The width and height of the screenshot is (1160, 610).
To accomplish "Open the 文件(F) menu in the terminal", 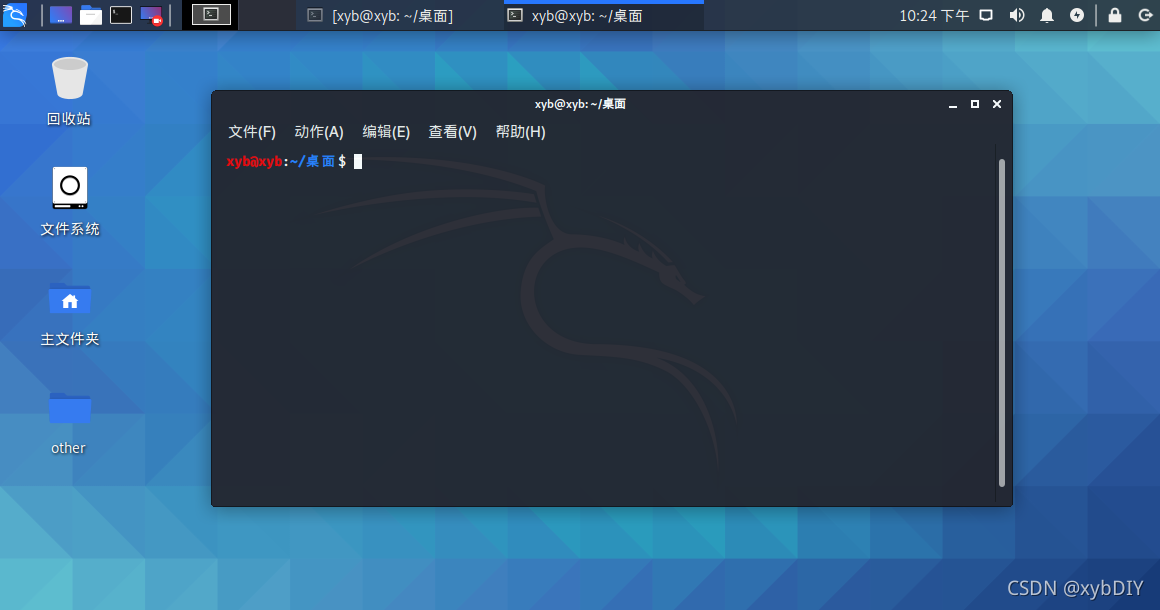I will click(252, 132).
